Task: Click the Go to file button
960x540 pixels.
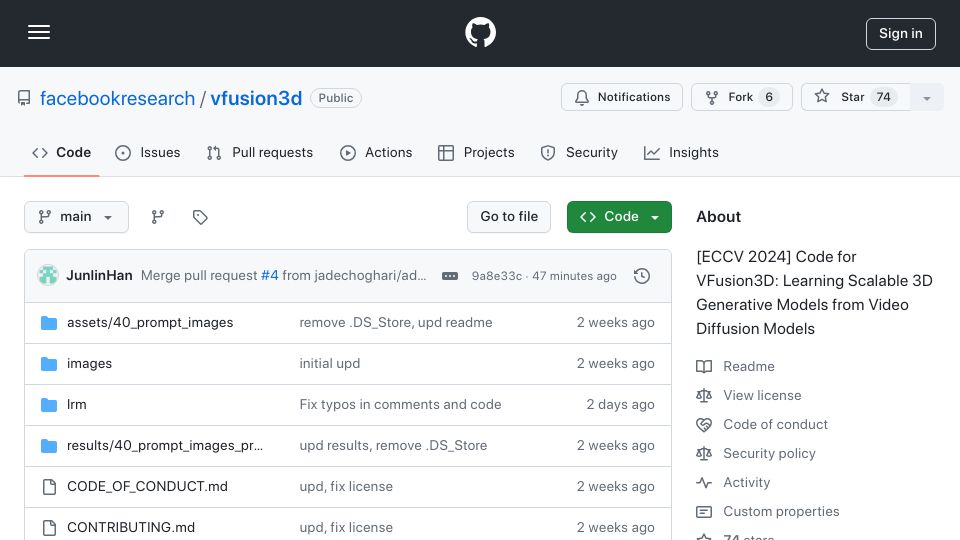Action: tap(509, 217)
